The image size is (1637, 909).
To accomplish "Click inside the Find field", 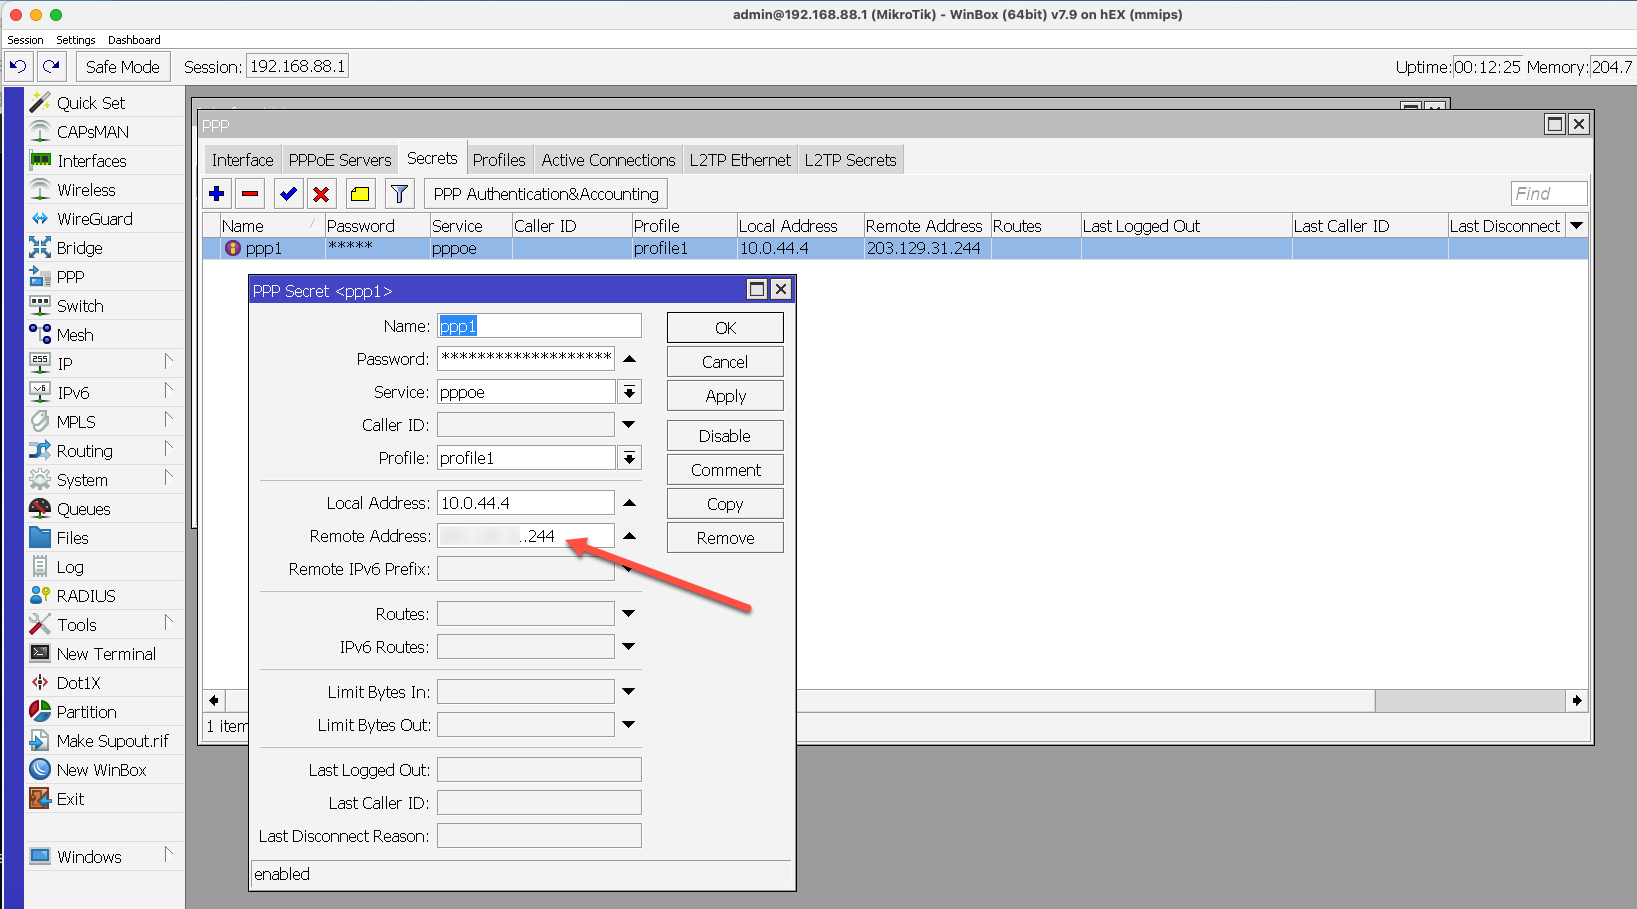I will pyautogui.click(x=1547, y=193).
